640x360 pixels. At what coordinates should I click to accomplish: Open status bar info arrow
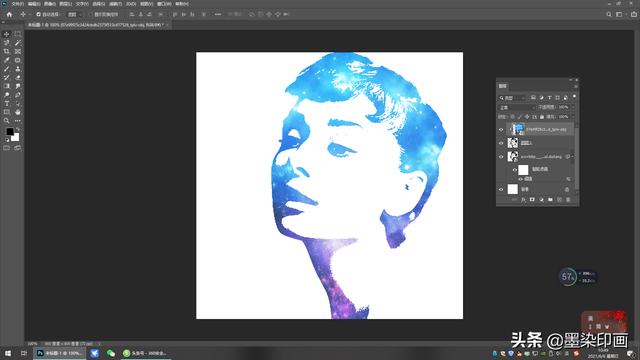tap(99, 344)
